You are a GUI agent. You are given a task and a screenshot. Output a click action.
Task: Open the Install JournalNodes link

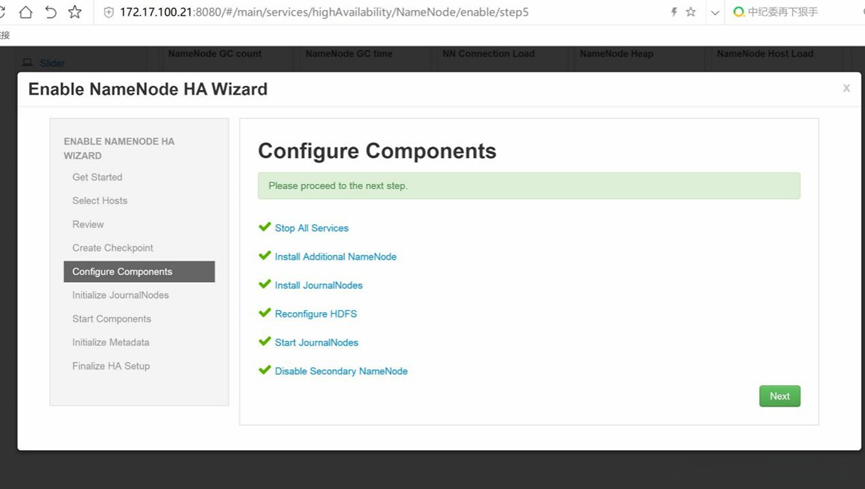pyautogui.click(x=318, y=285)
